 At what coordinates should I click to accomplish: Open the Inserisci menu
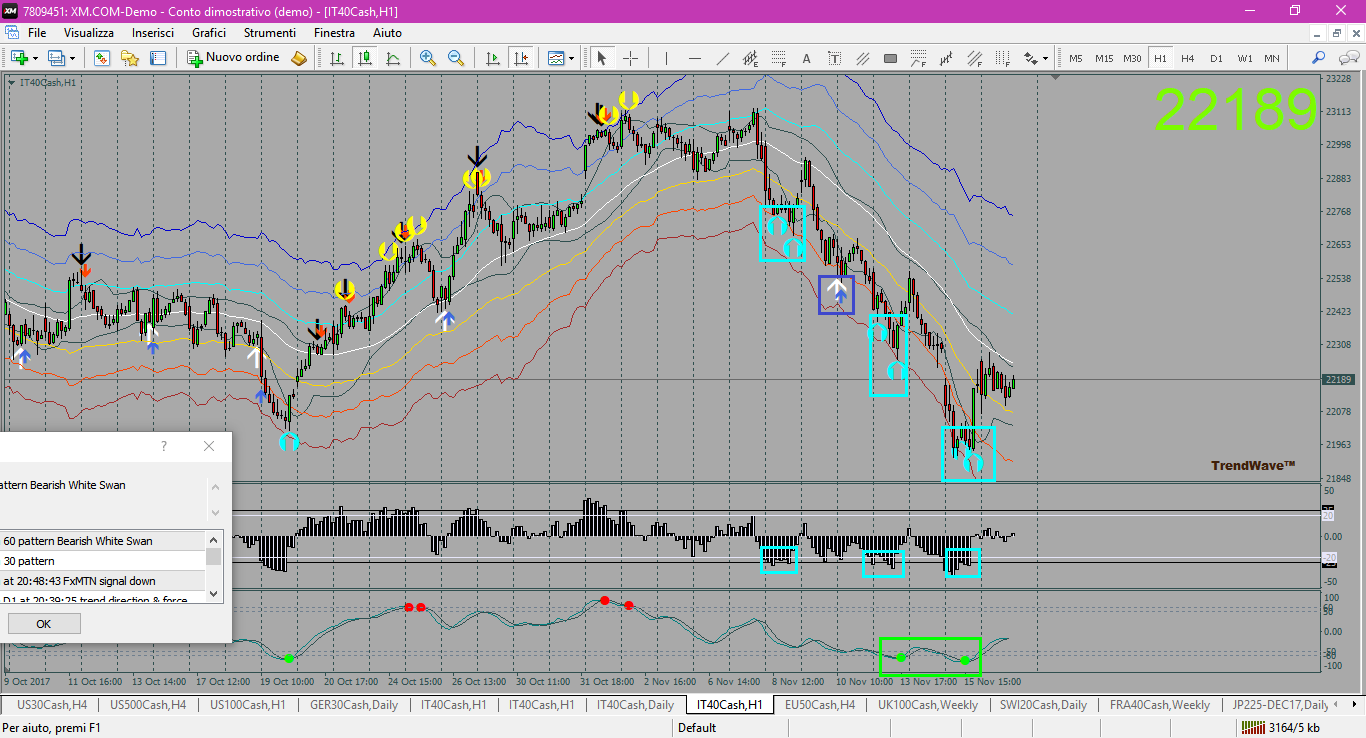(153, 33)
